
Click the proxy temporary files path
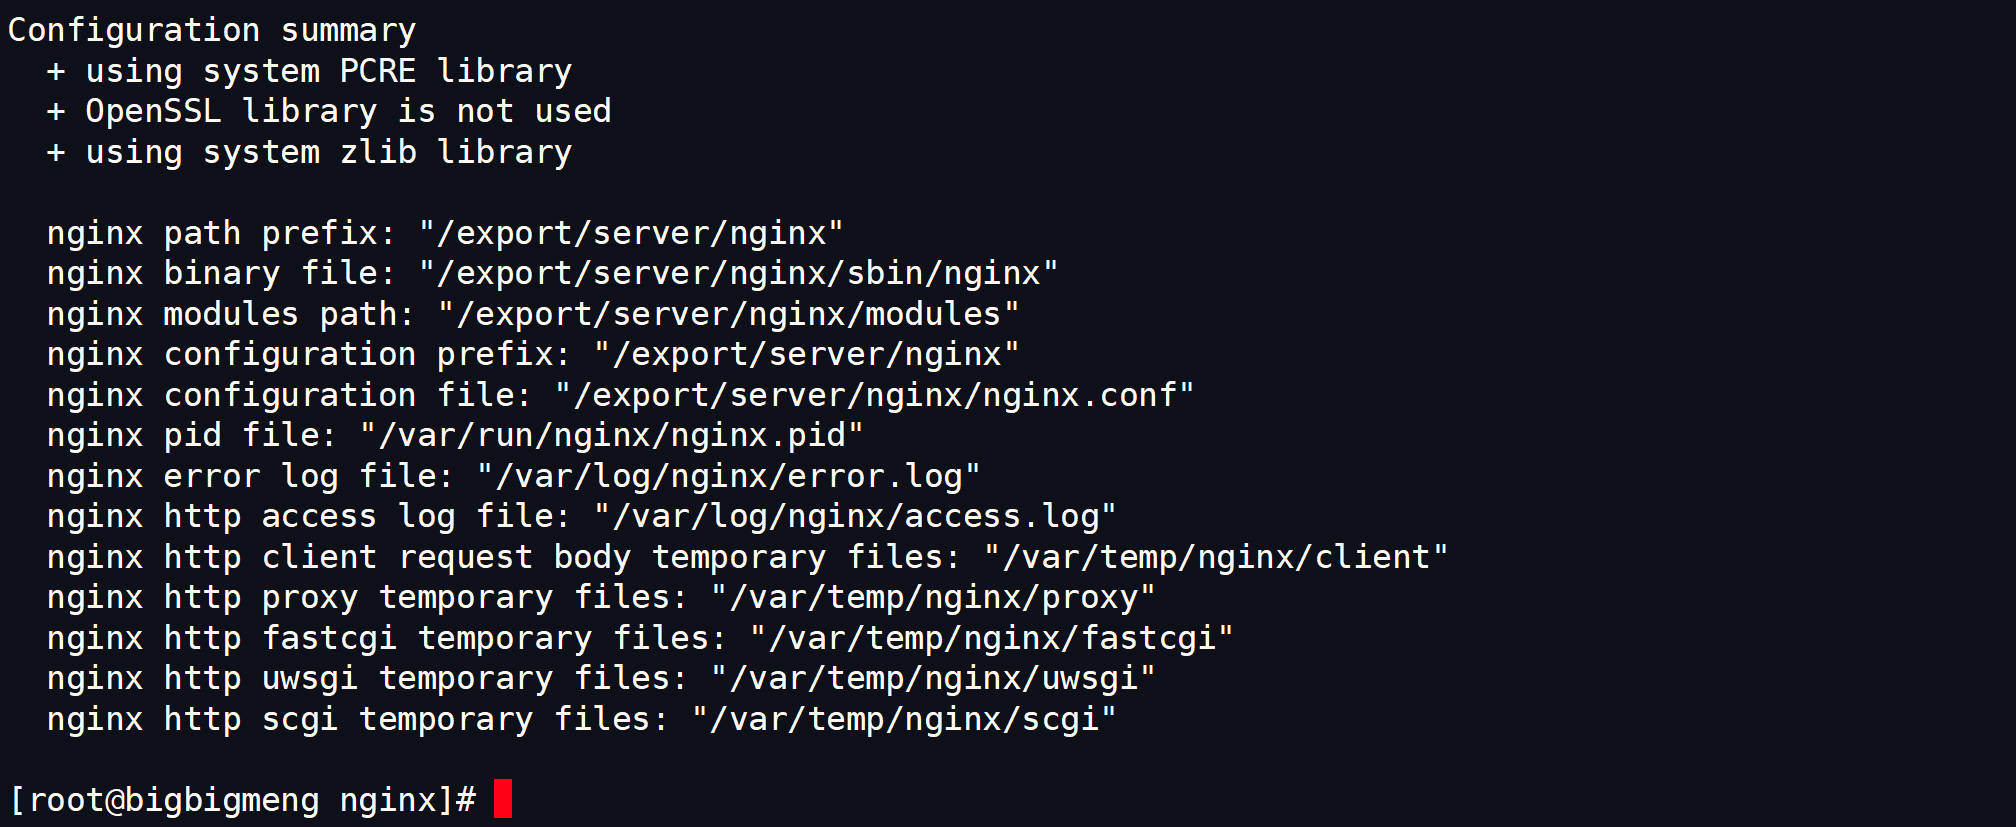point(933,597)
